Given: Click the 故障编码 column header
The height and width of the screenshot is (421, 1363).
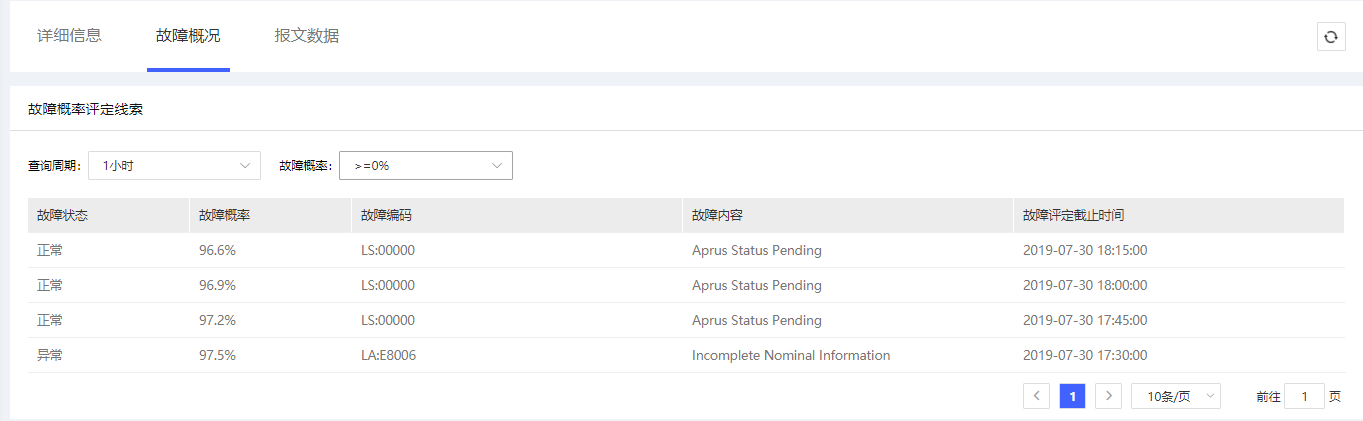Looking at the screenshot, I should 387,215.
